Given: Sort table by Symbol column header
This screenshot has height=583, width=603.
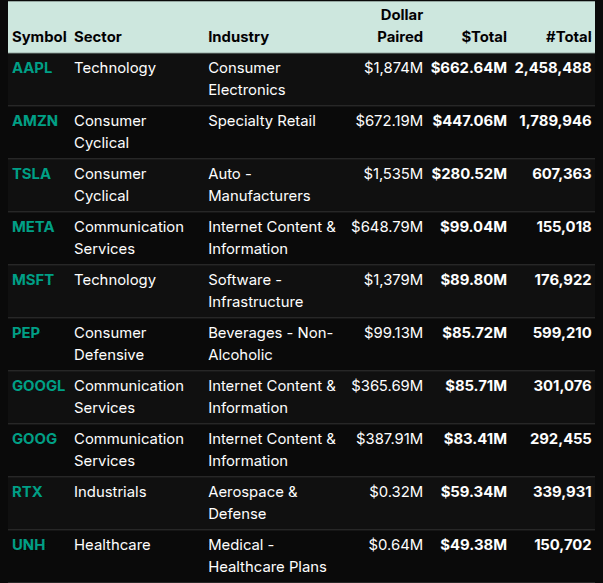Looking at the screenshot, I should [38, 37].
